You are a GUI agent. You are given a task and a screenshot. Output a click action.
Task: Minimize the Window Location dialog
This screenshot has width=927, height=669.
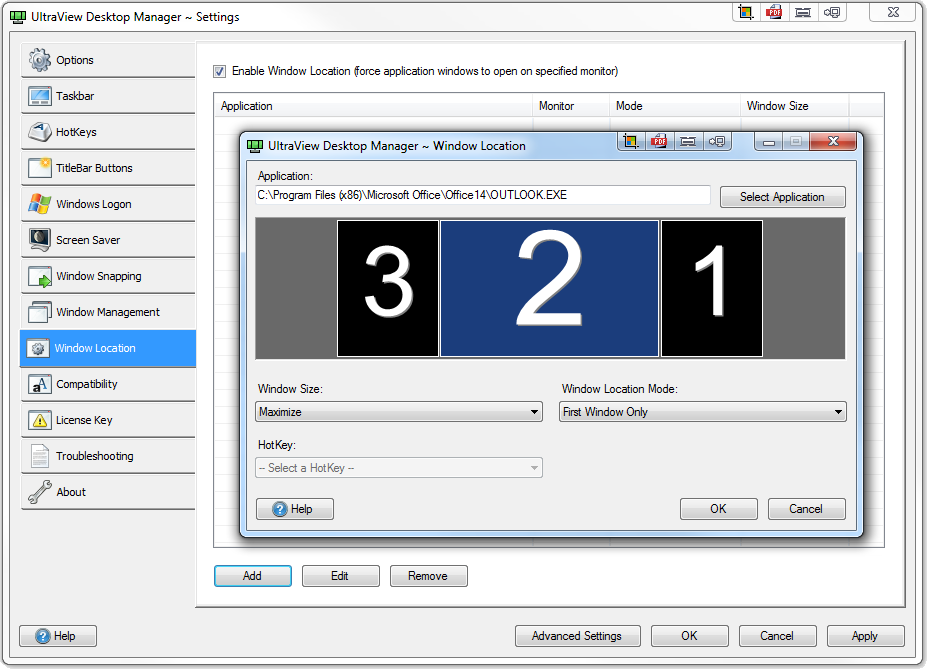tap(769, 142)
